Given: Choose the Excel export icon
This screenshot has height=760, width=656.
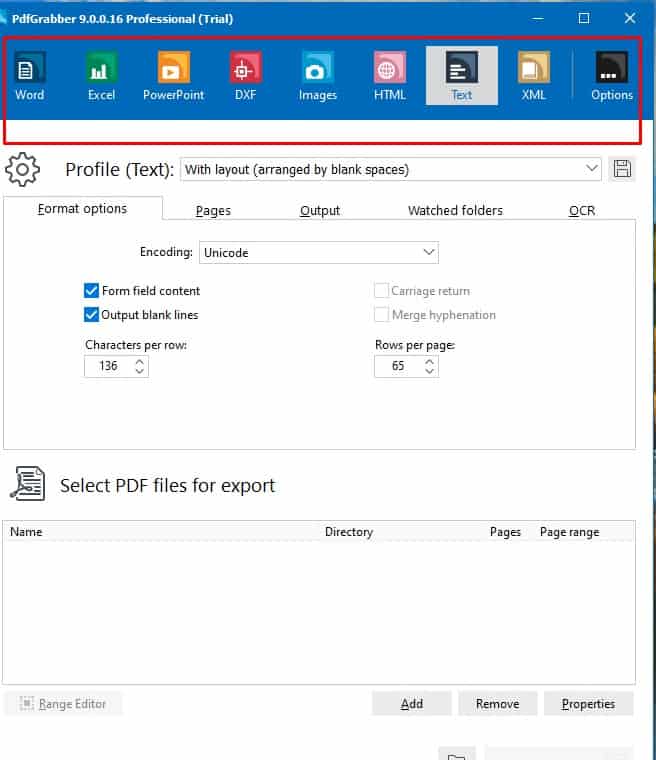Looking at the screenshot, I should [x=101, y=76].
